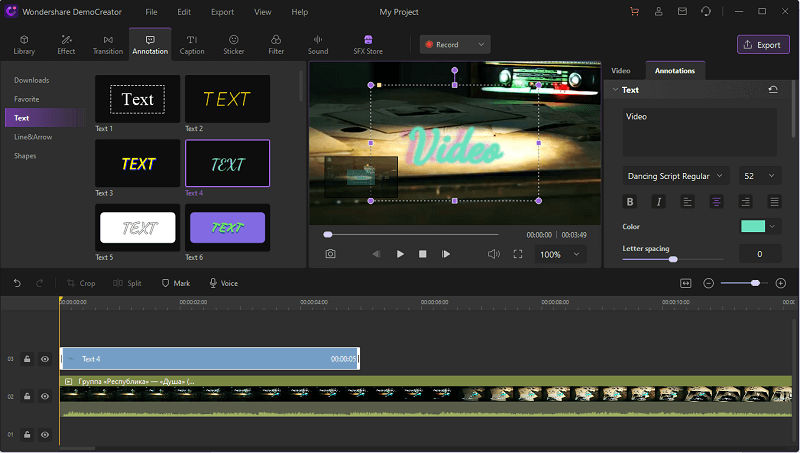This screenshot has width=800, height=453.
Task: Lock track 01
Action: pos(27,435)
